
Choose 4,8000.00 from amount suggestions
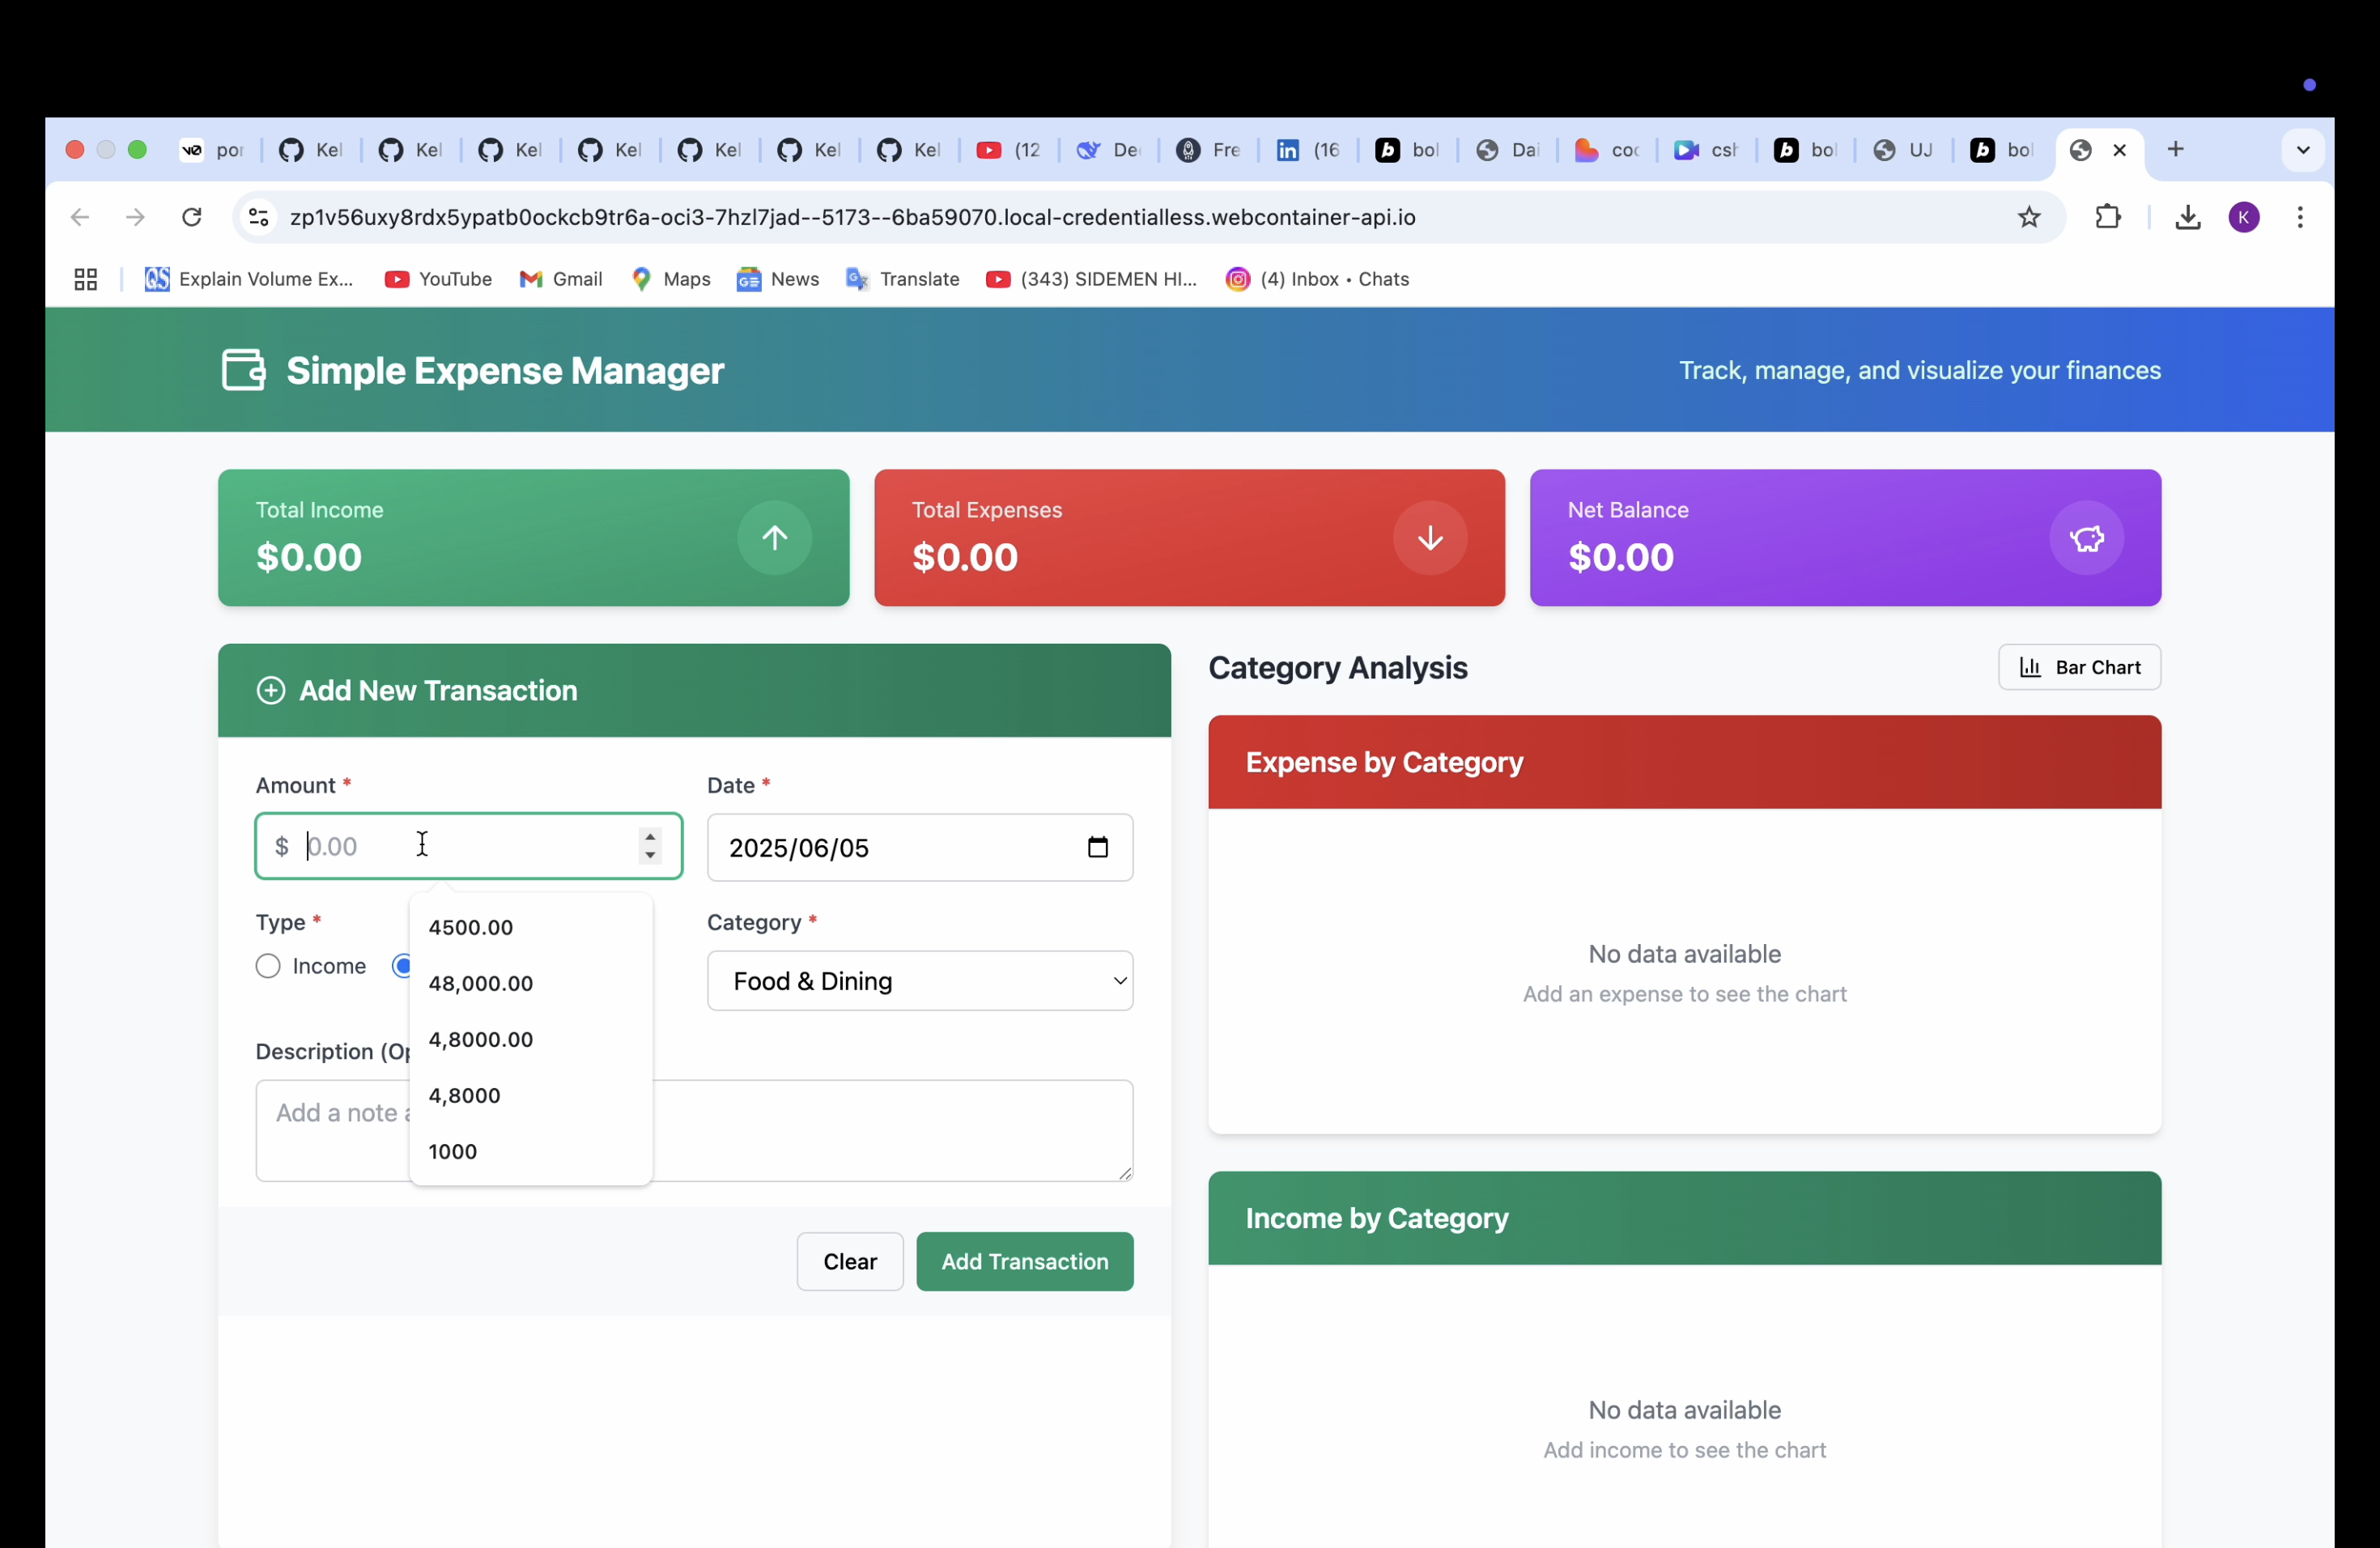point(531,1039)
